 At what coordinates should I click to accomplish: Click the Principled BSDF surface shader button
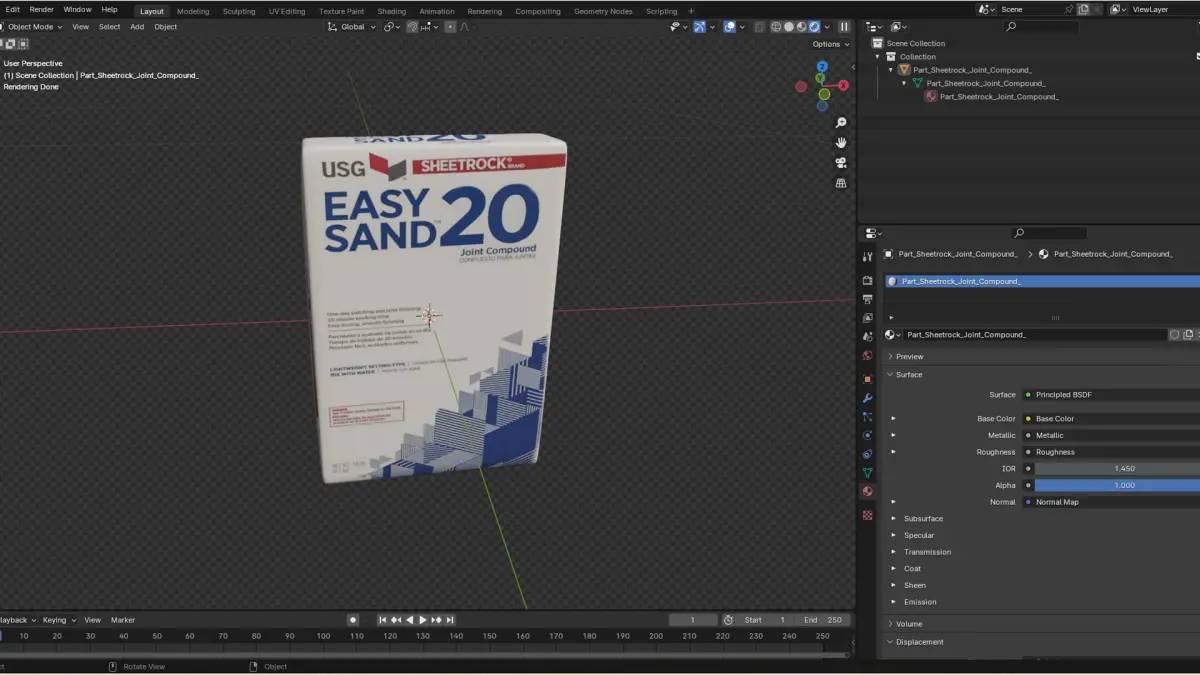point(1110,395)
